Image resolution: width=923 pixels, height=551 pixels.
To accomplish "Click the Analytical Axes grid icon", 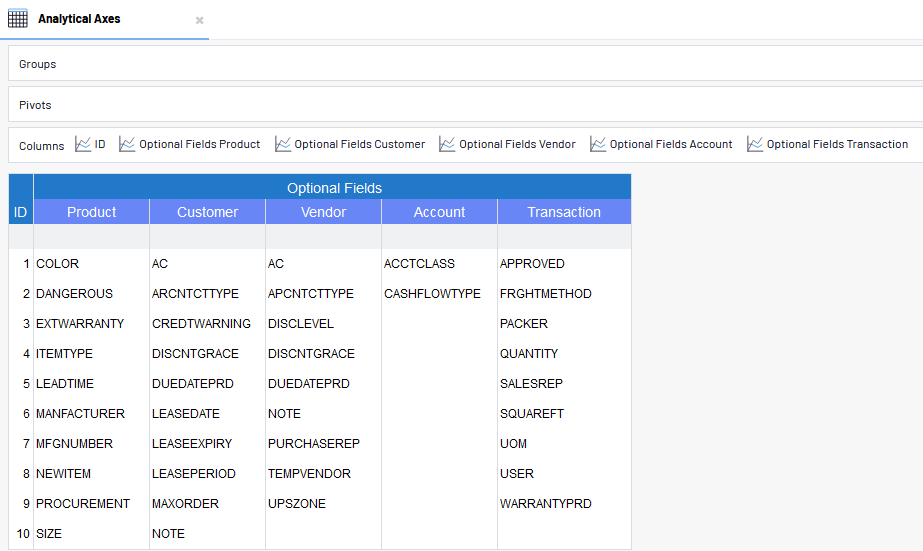I will (x=18, y=19).
